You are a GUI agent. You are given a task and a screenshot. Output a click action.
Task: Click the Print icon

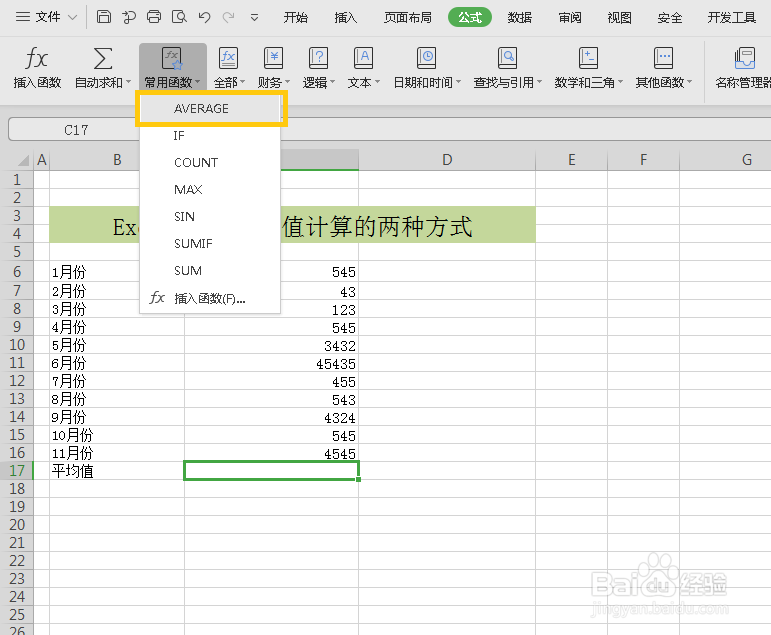[x=154, y=17]
